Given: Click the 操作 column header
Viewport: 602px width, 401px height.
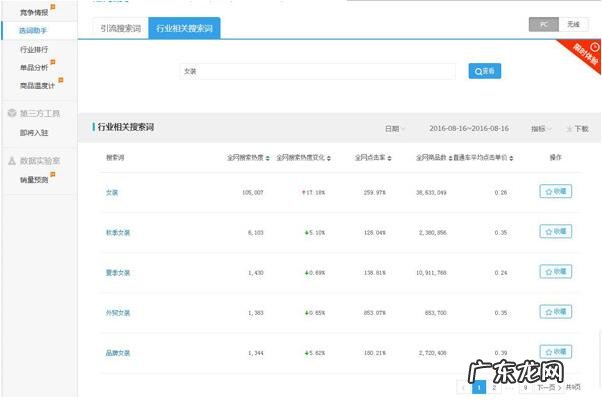Looking at the screenshot, I should tap(556, 157).
